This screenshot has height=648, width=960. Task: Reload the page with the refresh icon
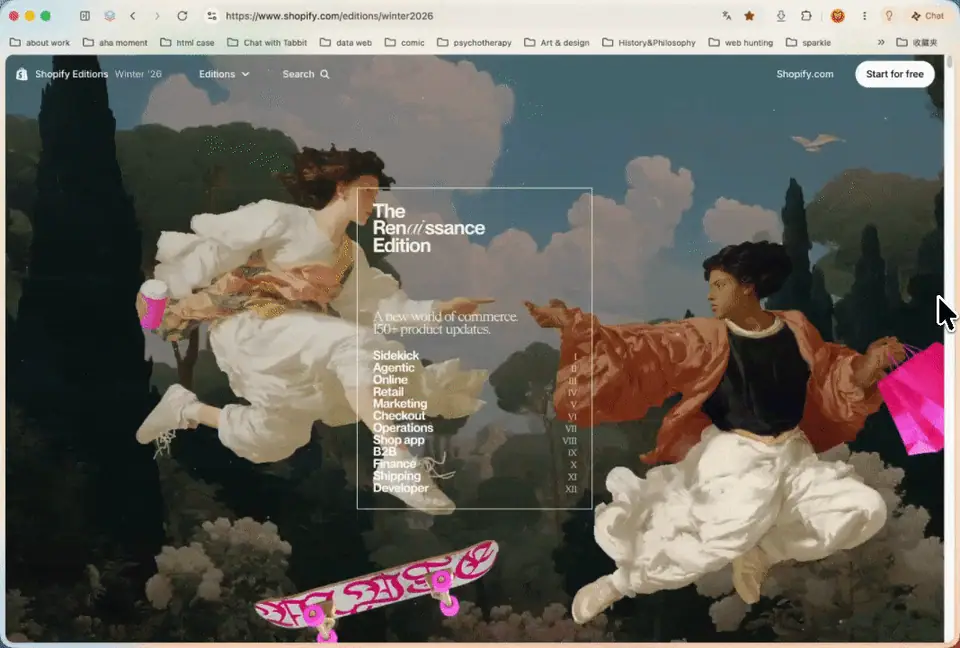point(182,16)
